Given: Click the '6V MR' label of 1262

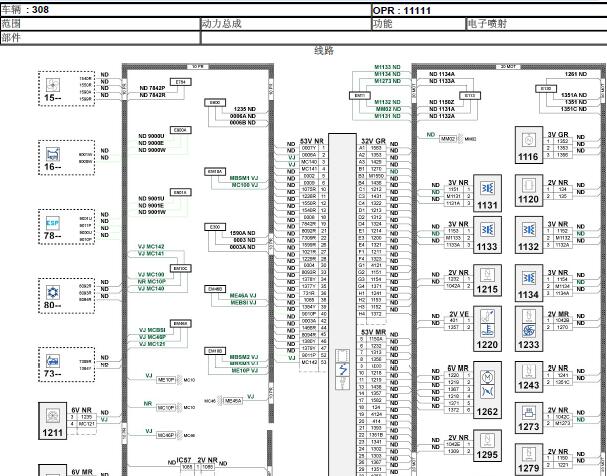Looking at the screenshot, I should click(x=458, y=368).
